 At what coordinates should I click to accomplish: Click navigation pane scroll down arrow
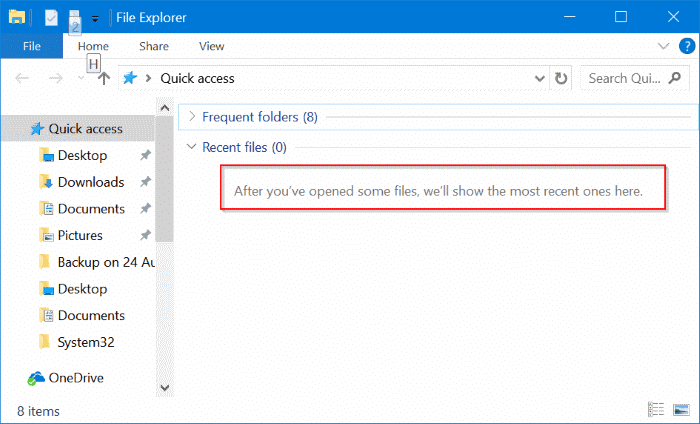point(165,387)
